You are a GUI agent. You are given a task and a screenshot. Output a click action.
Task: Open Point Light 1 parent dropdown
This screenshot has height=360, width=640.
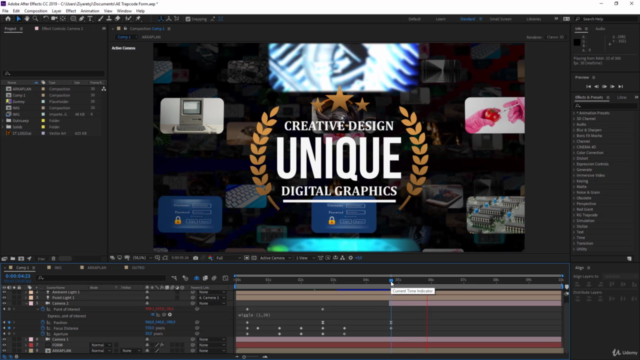pyautogui.click(x=212, y=298)
